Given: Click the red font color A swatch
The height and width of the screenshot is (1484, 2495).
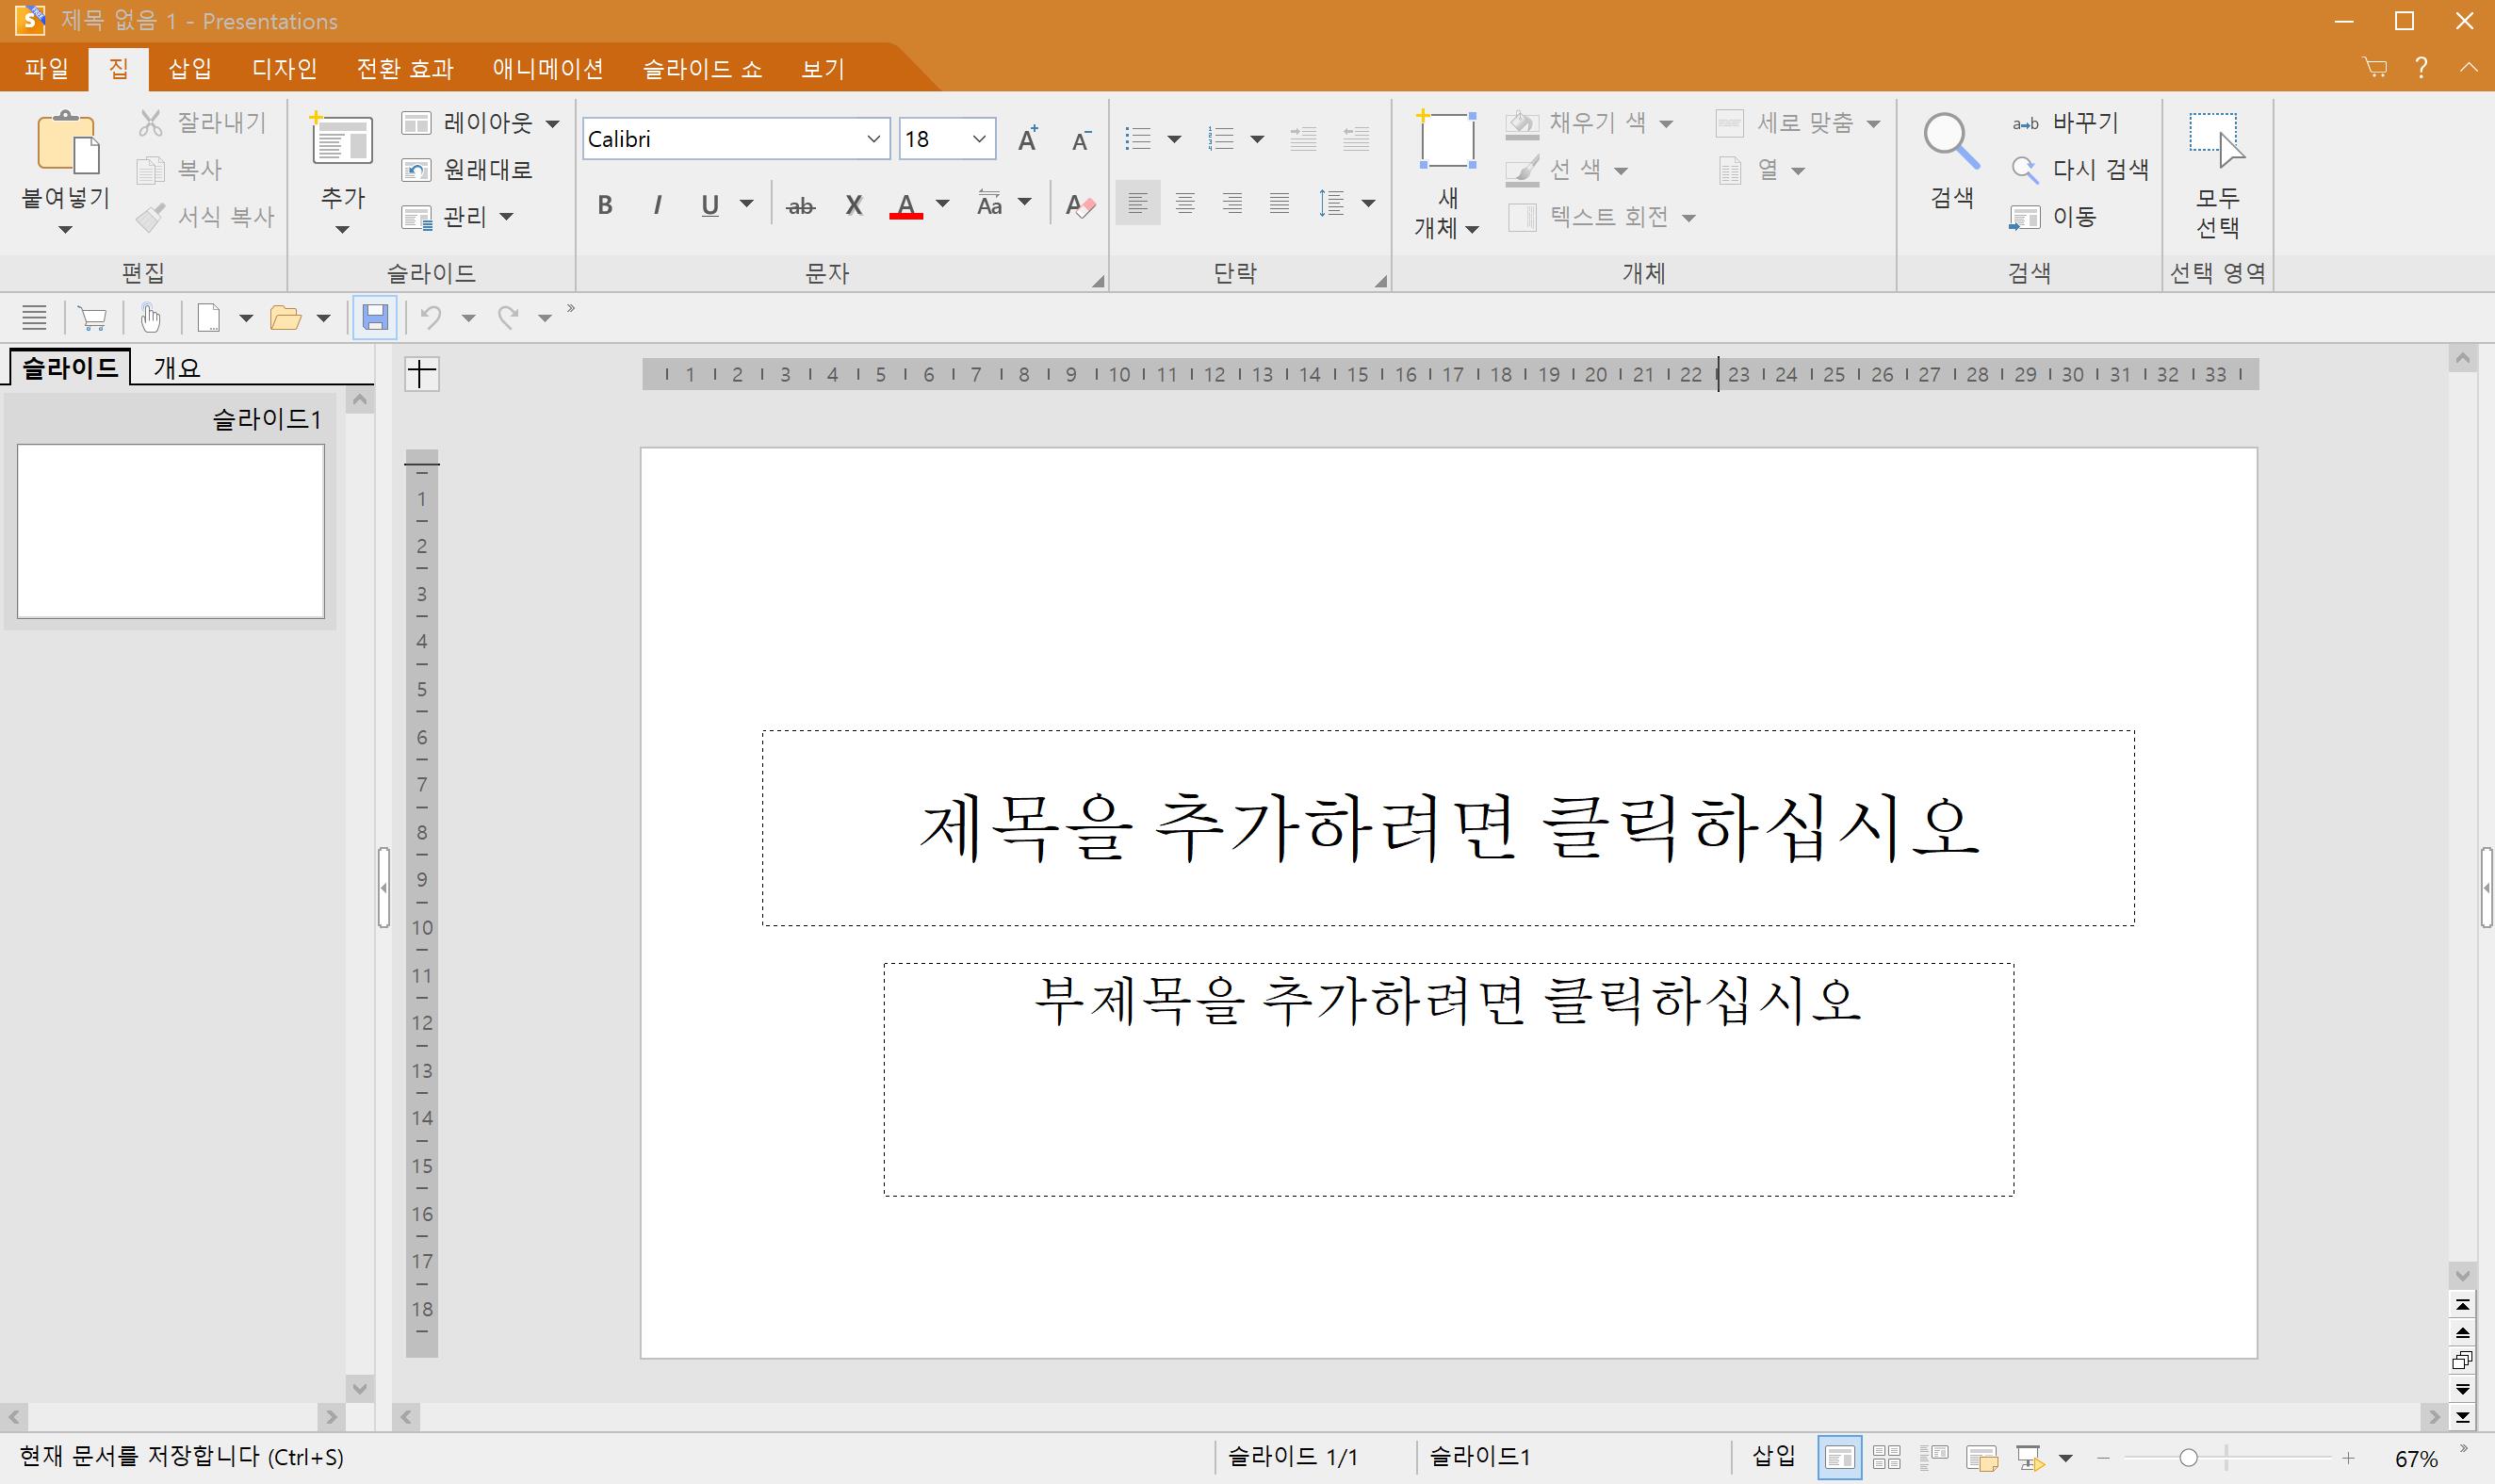Looking at the screenshot, I should coord(906,206).
